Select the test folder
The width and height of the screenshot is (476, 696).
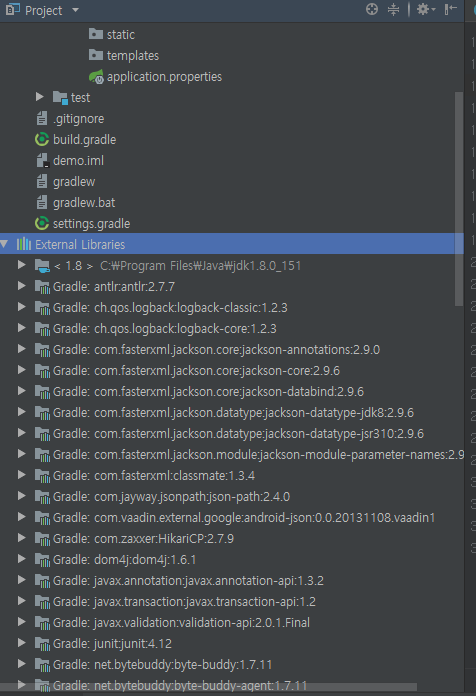point(80,98)
